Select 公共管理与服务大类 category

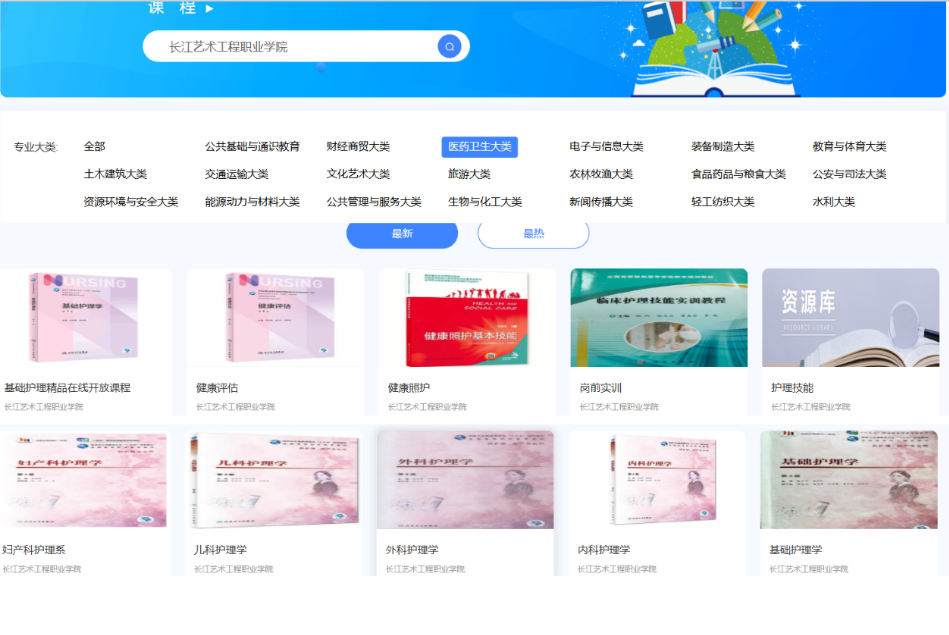(374, 202)
